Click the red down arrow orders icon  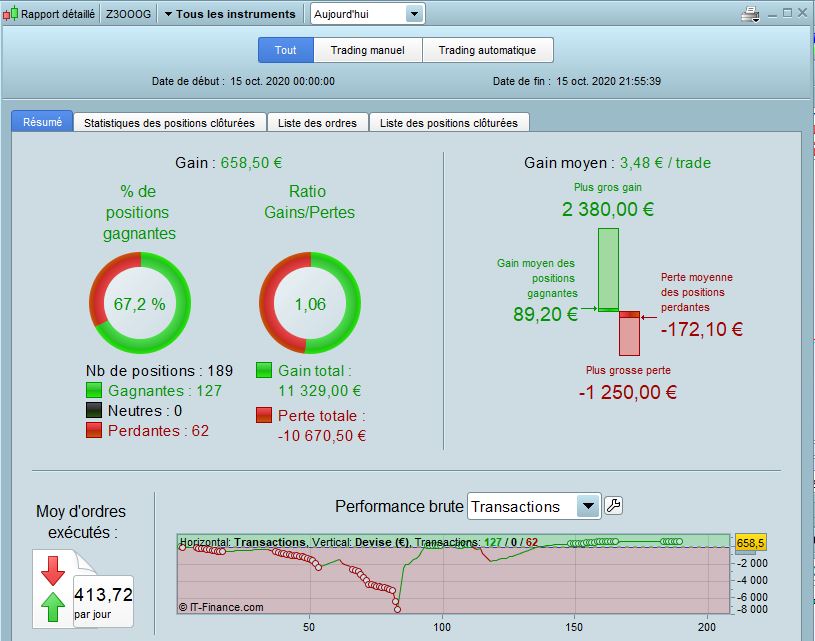(53, 571)
